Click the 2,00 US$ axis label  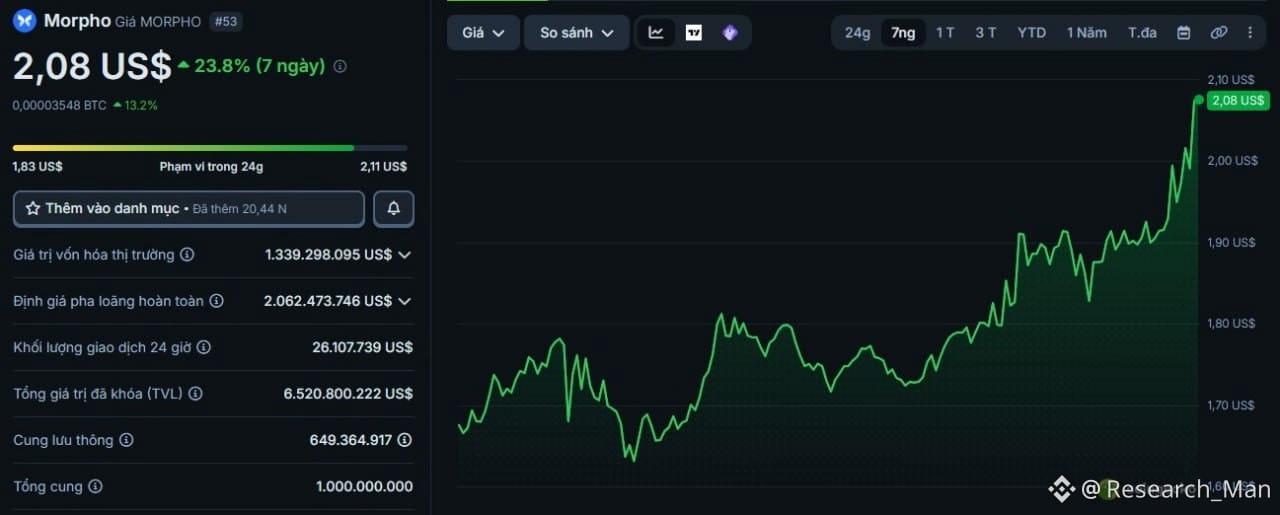(1230, 161)
